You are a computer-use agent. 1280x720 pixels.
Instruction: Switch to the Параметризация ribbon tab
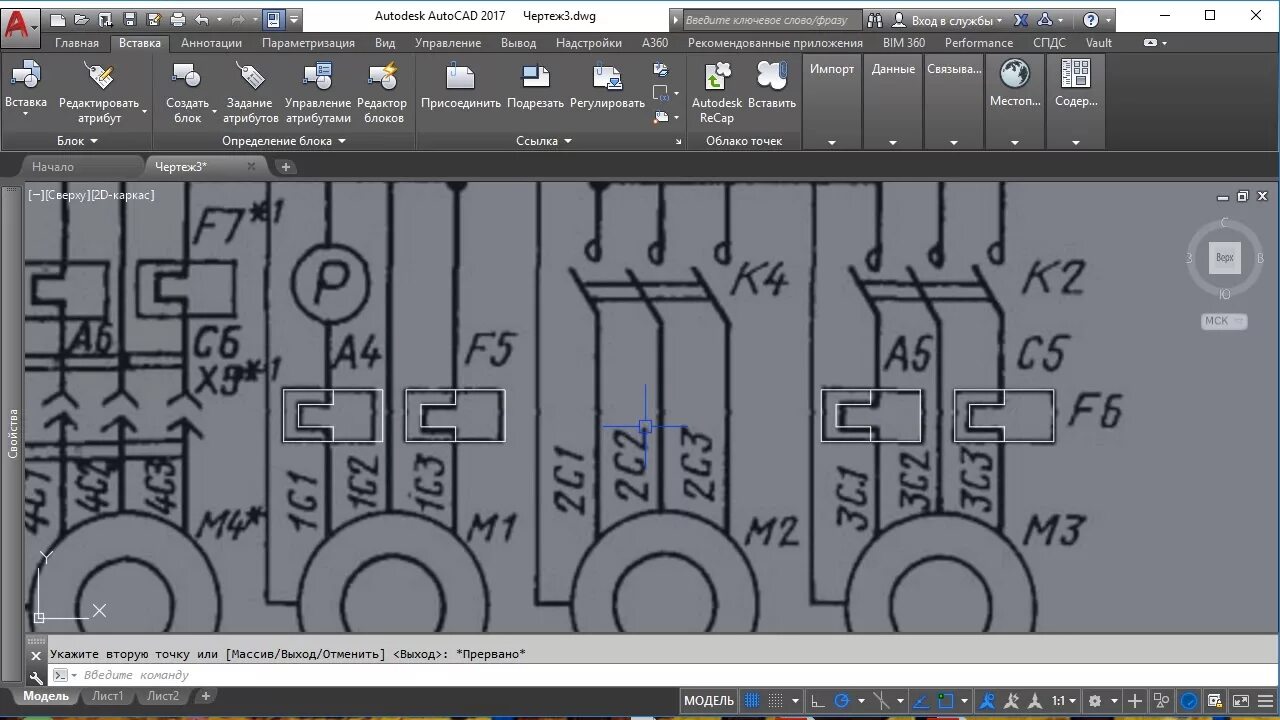click(308, 43)
